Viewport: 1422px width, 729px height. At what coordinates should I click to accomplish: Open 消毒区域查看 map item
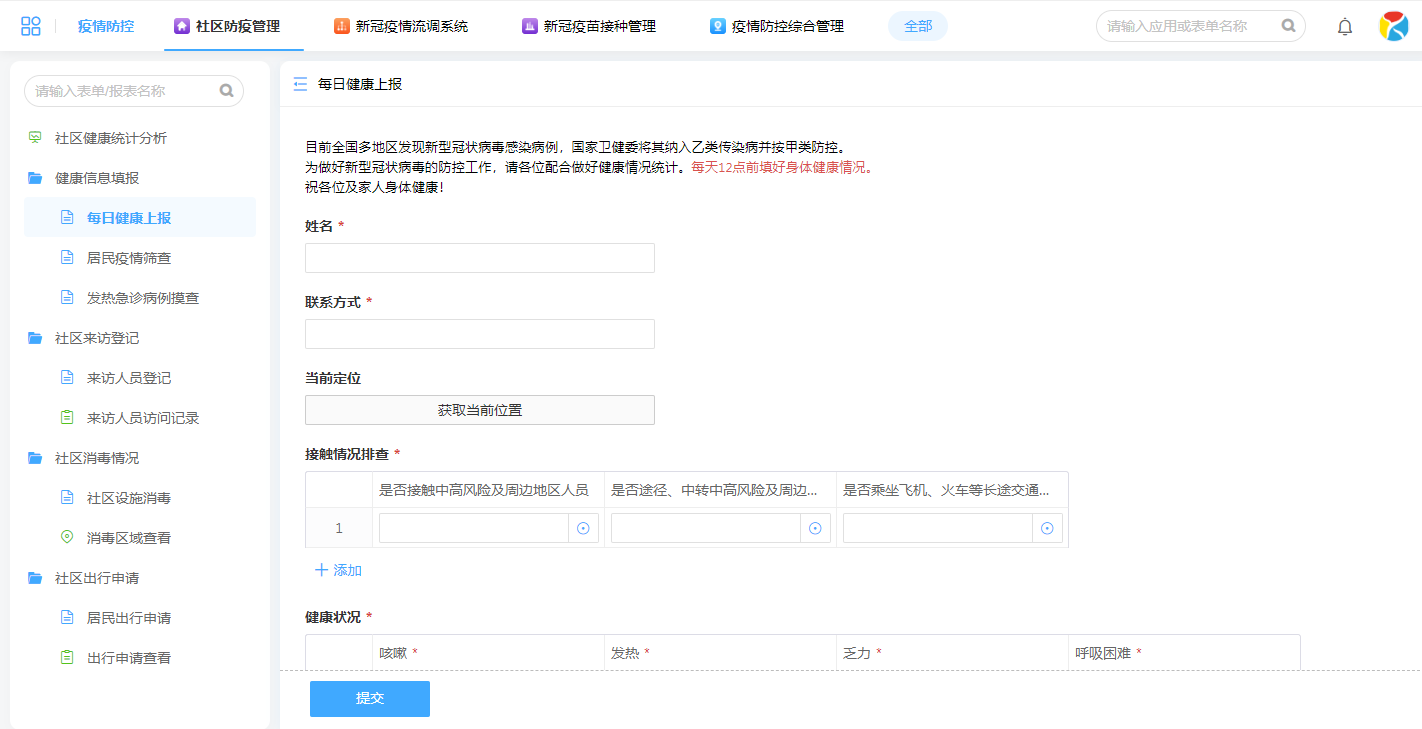128,538
